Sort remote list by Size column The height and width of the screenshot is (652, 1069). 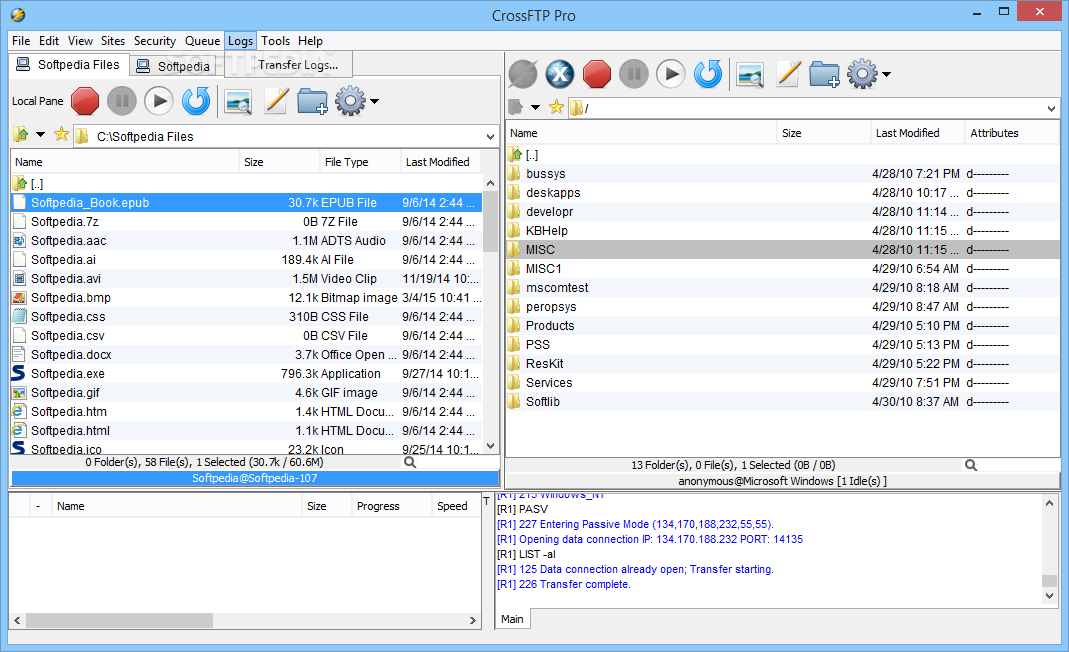(824, 133)
